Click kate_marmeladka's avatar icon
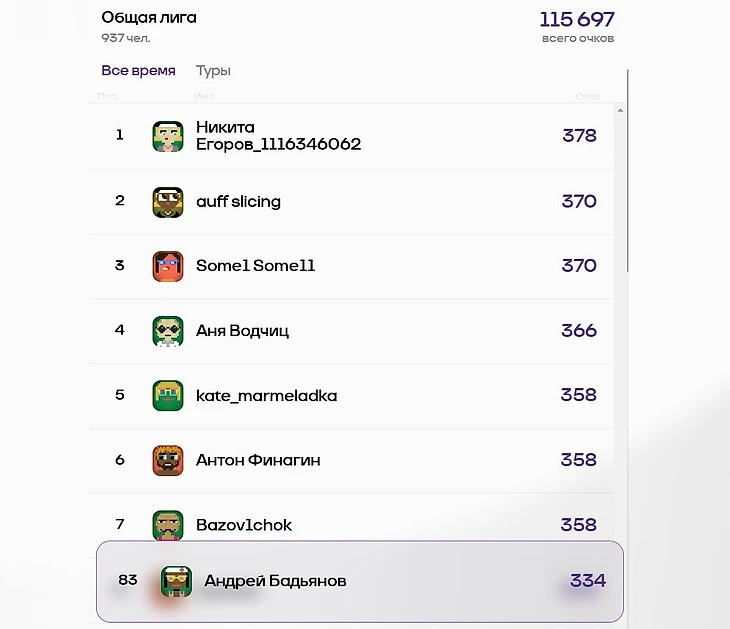Image resolution: width=730 pixels, height=629 pixels. coord(168,396)
